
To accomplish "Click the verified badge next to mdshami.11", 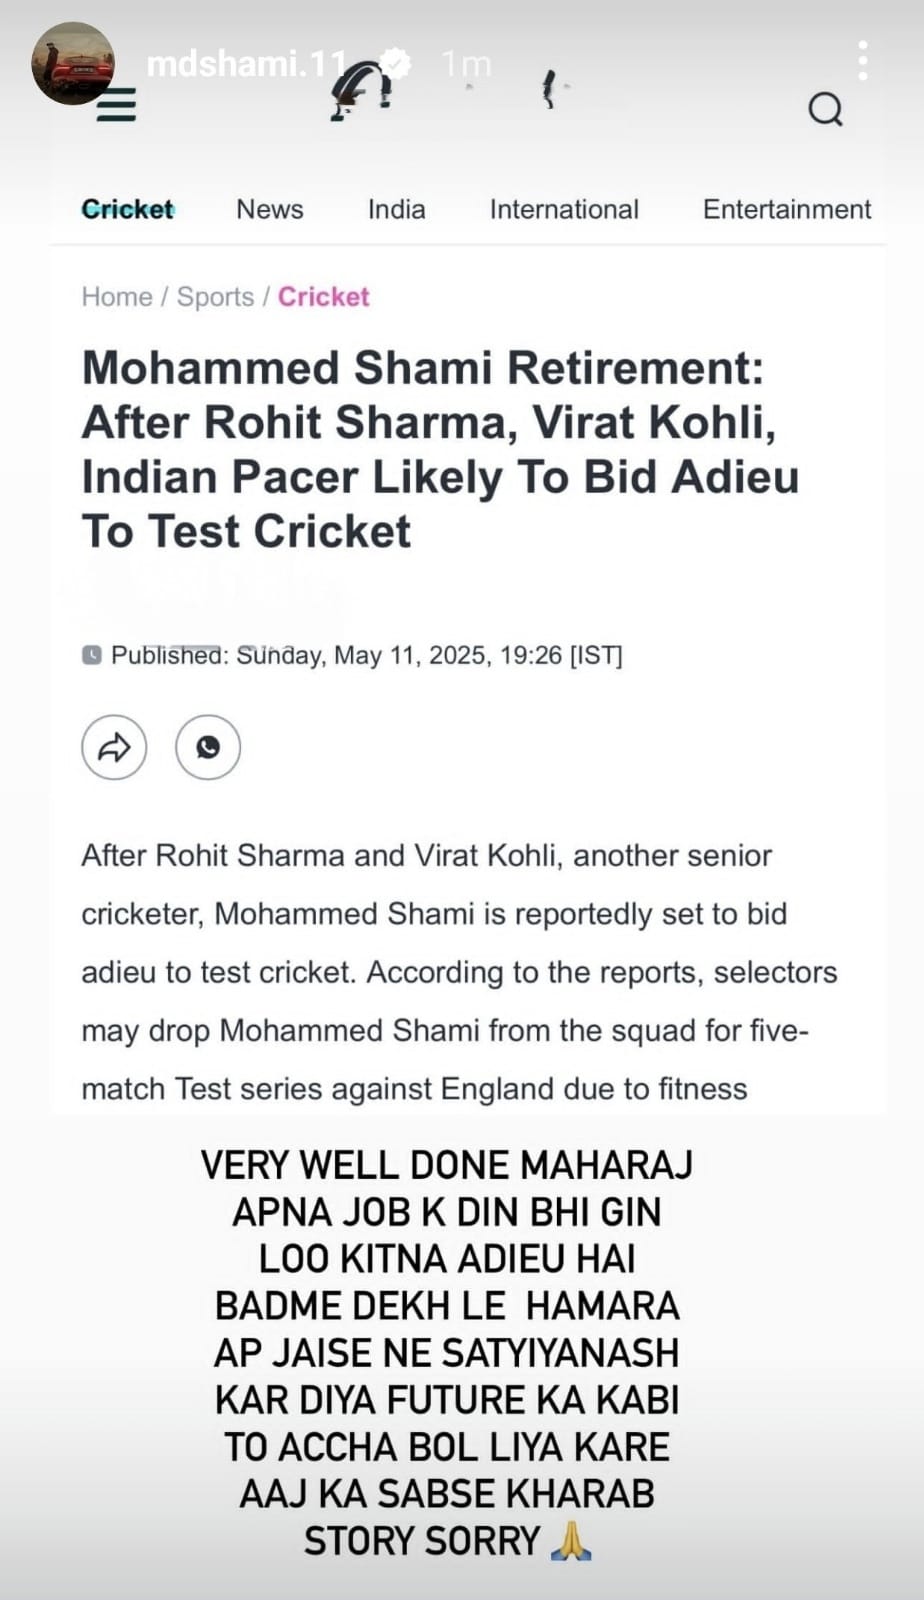I will click(396, 64).
